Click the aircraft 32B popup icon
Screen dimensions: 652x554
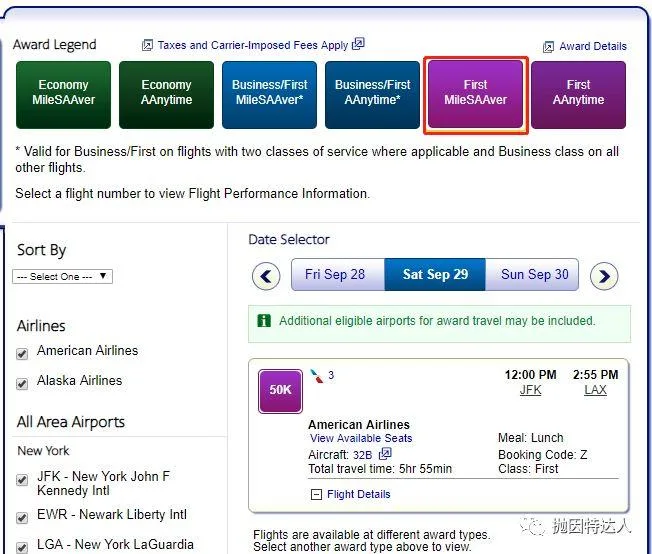[x=385, y=454]
